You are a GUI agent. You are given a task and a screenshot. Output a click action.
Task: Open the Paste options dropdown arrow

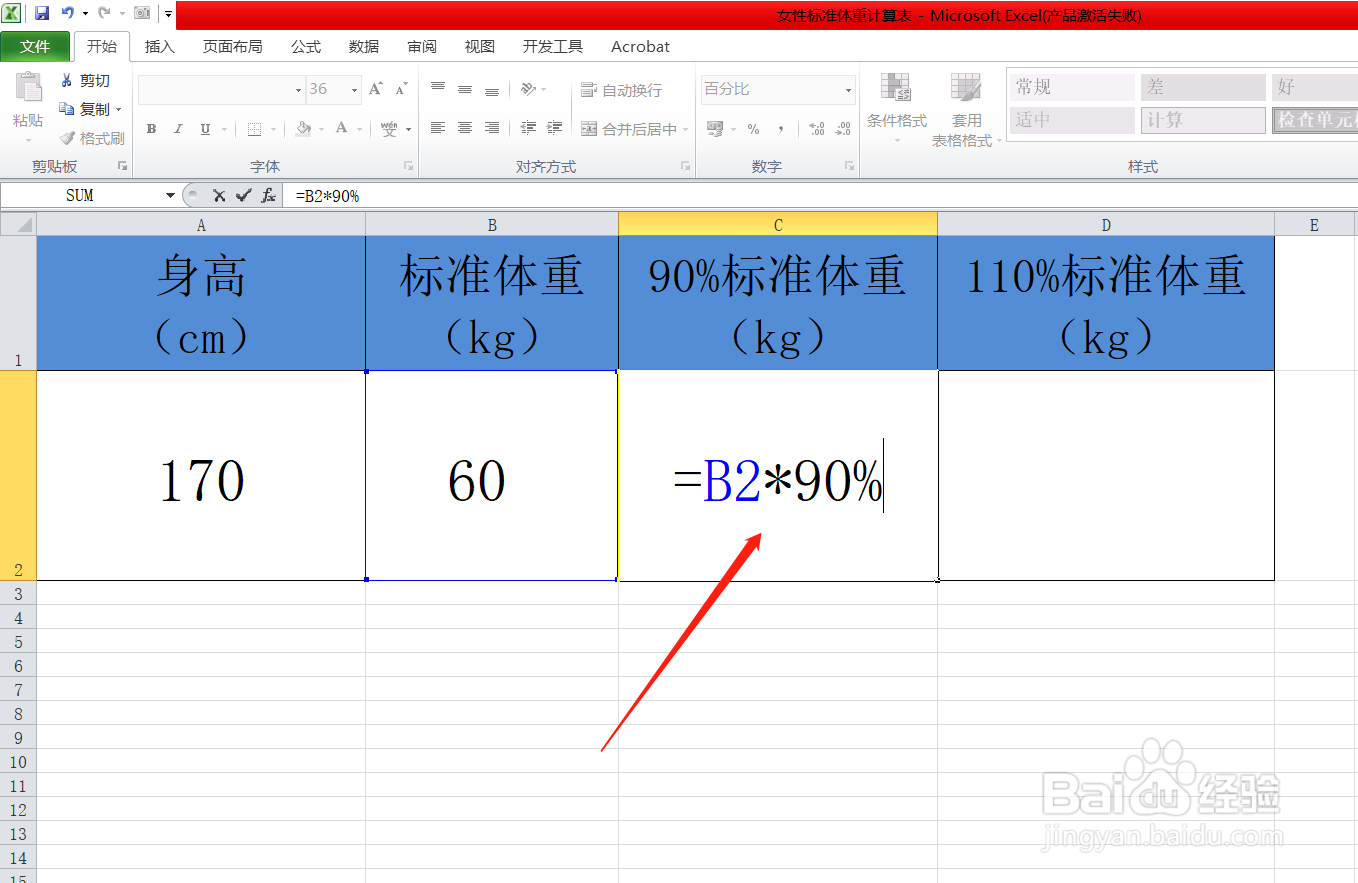point(28,141)
